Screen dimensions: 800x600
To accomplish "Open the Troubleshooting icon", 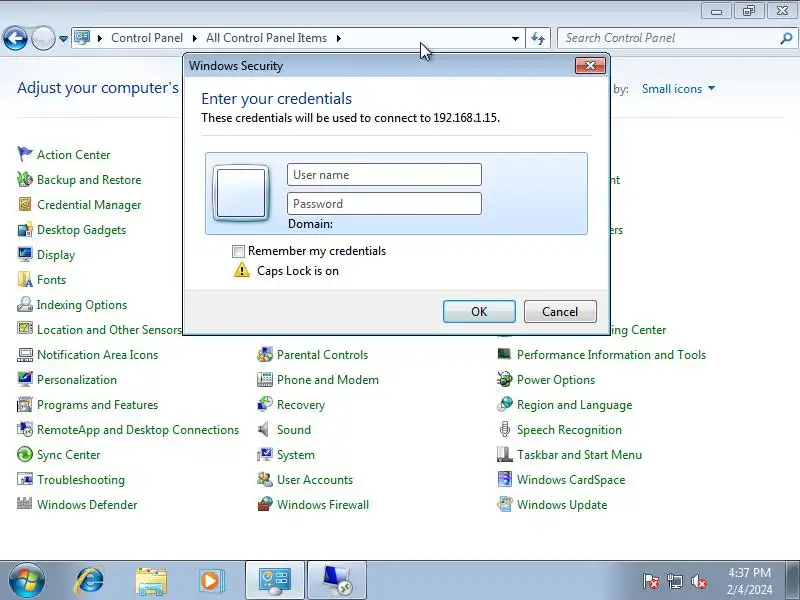I will (24, 479).
